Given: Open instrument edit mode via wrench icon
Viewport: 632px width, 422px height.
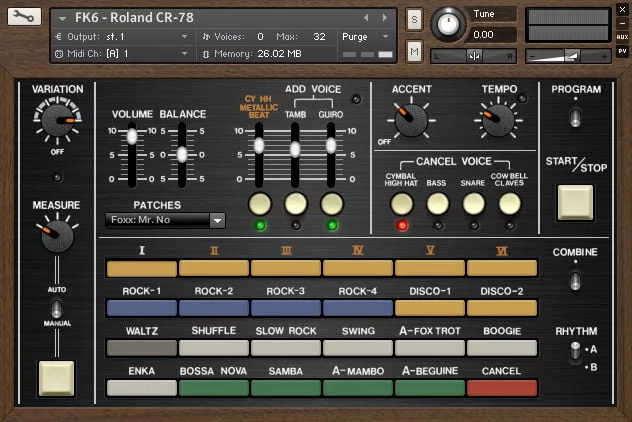Looking at the screenshot, I should tap(24, 17).
